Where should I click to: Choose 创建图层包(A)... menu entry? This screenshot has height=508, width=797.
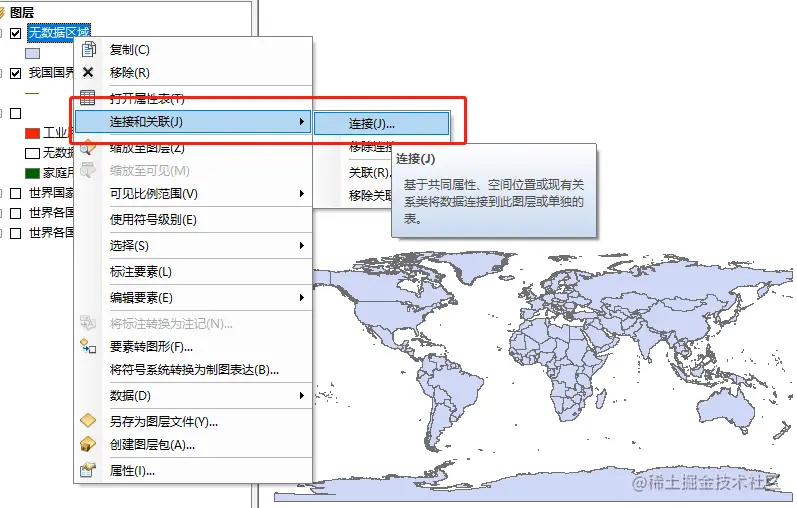(193, 445)
